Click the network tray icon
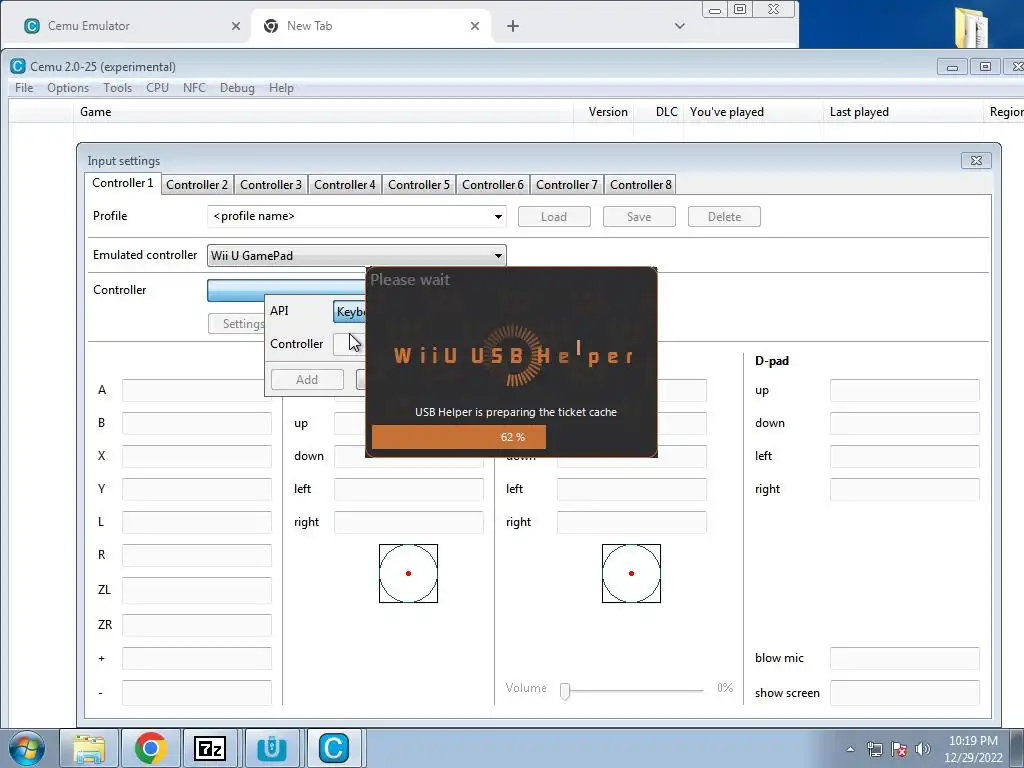Viewport: 1024px width, 768px height. pos(874,749)
